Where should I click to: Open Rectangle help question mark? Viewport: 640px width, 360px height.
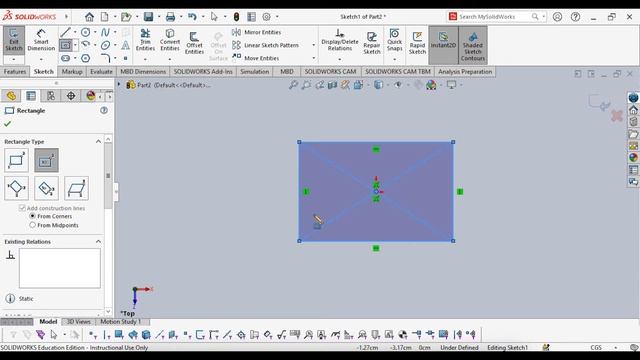point(104,111)
